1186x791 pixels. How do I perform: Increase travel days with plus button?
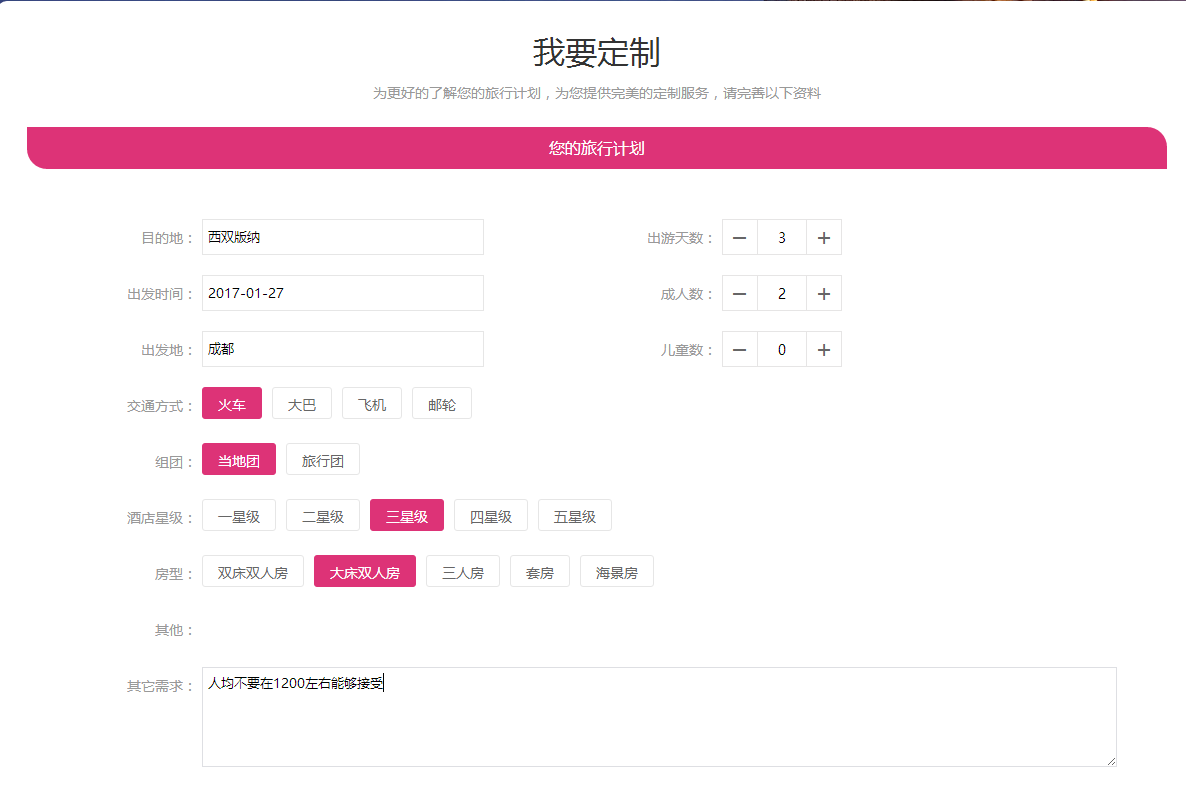point(823,237)
